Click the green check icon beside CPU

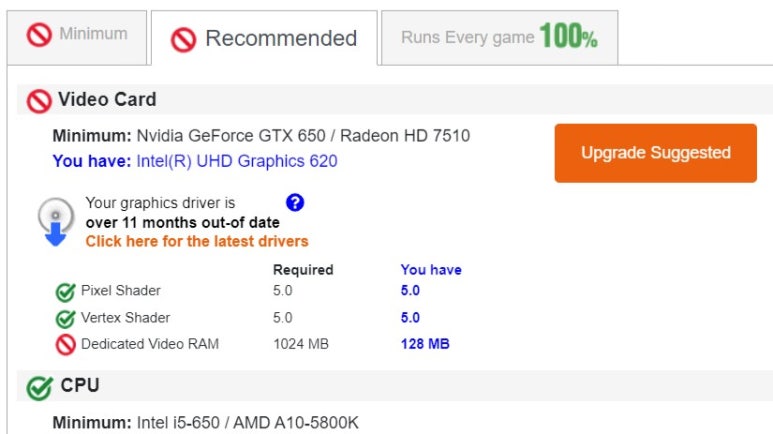click(x=39, y=386)
